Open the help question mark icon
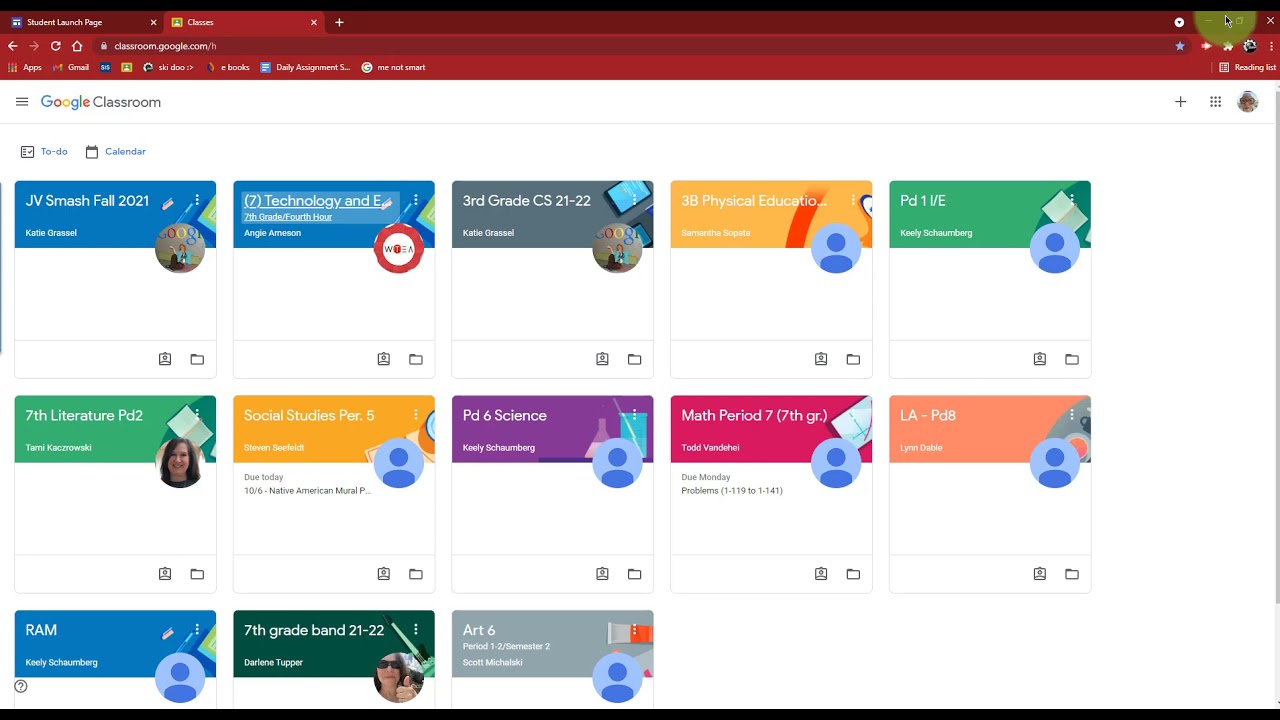This screenshot has height=720, width=1280. point(21,686)
